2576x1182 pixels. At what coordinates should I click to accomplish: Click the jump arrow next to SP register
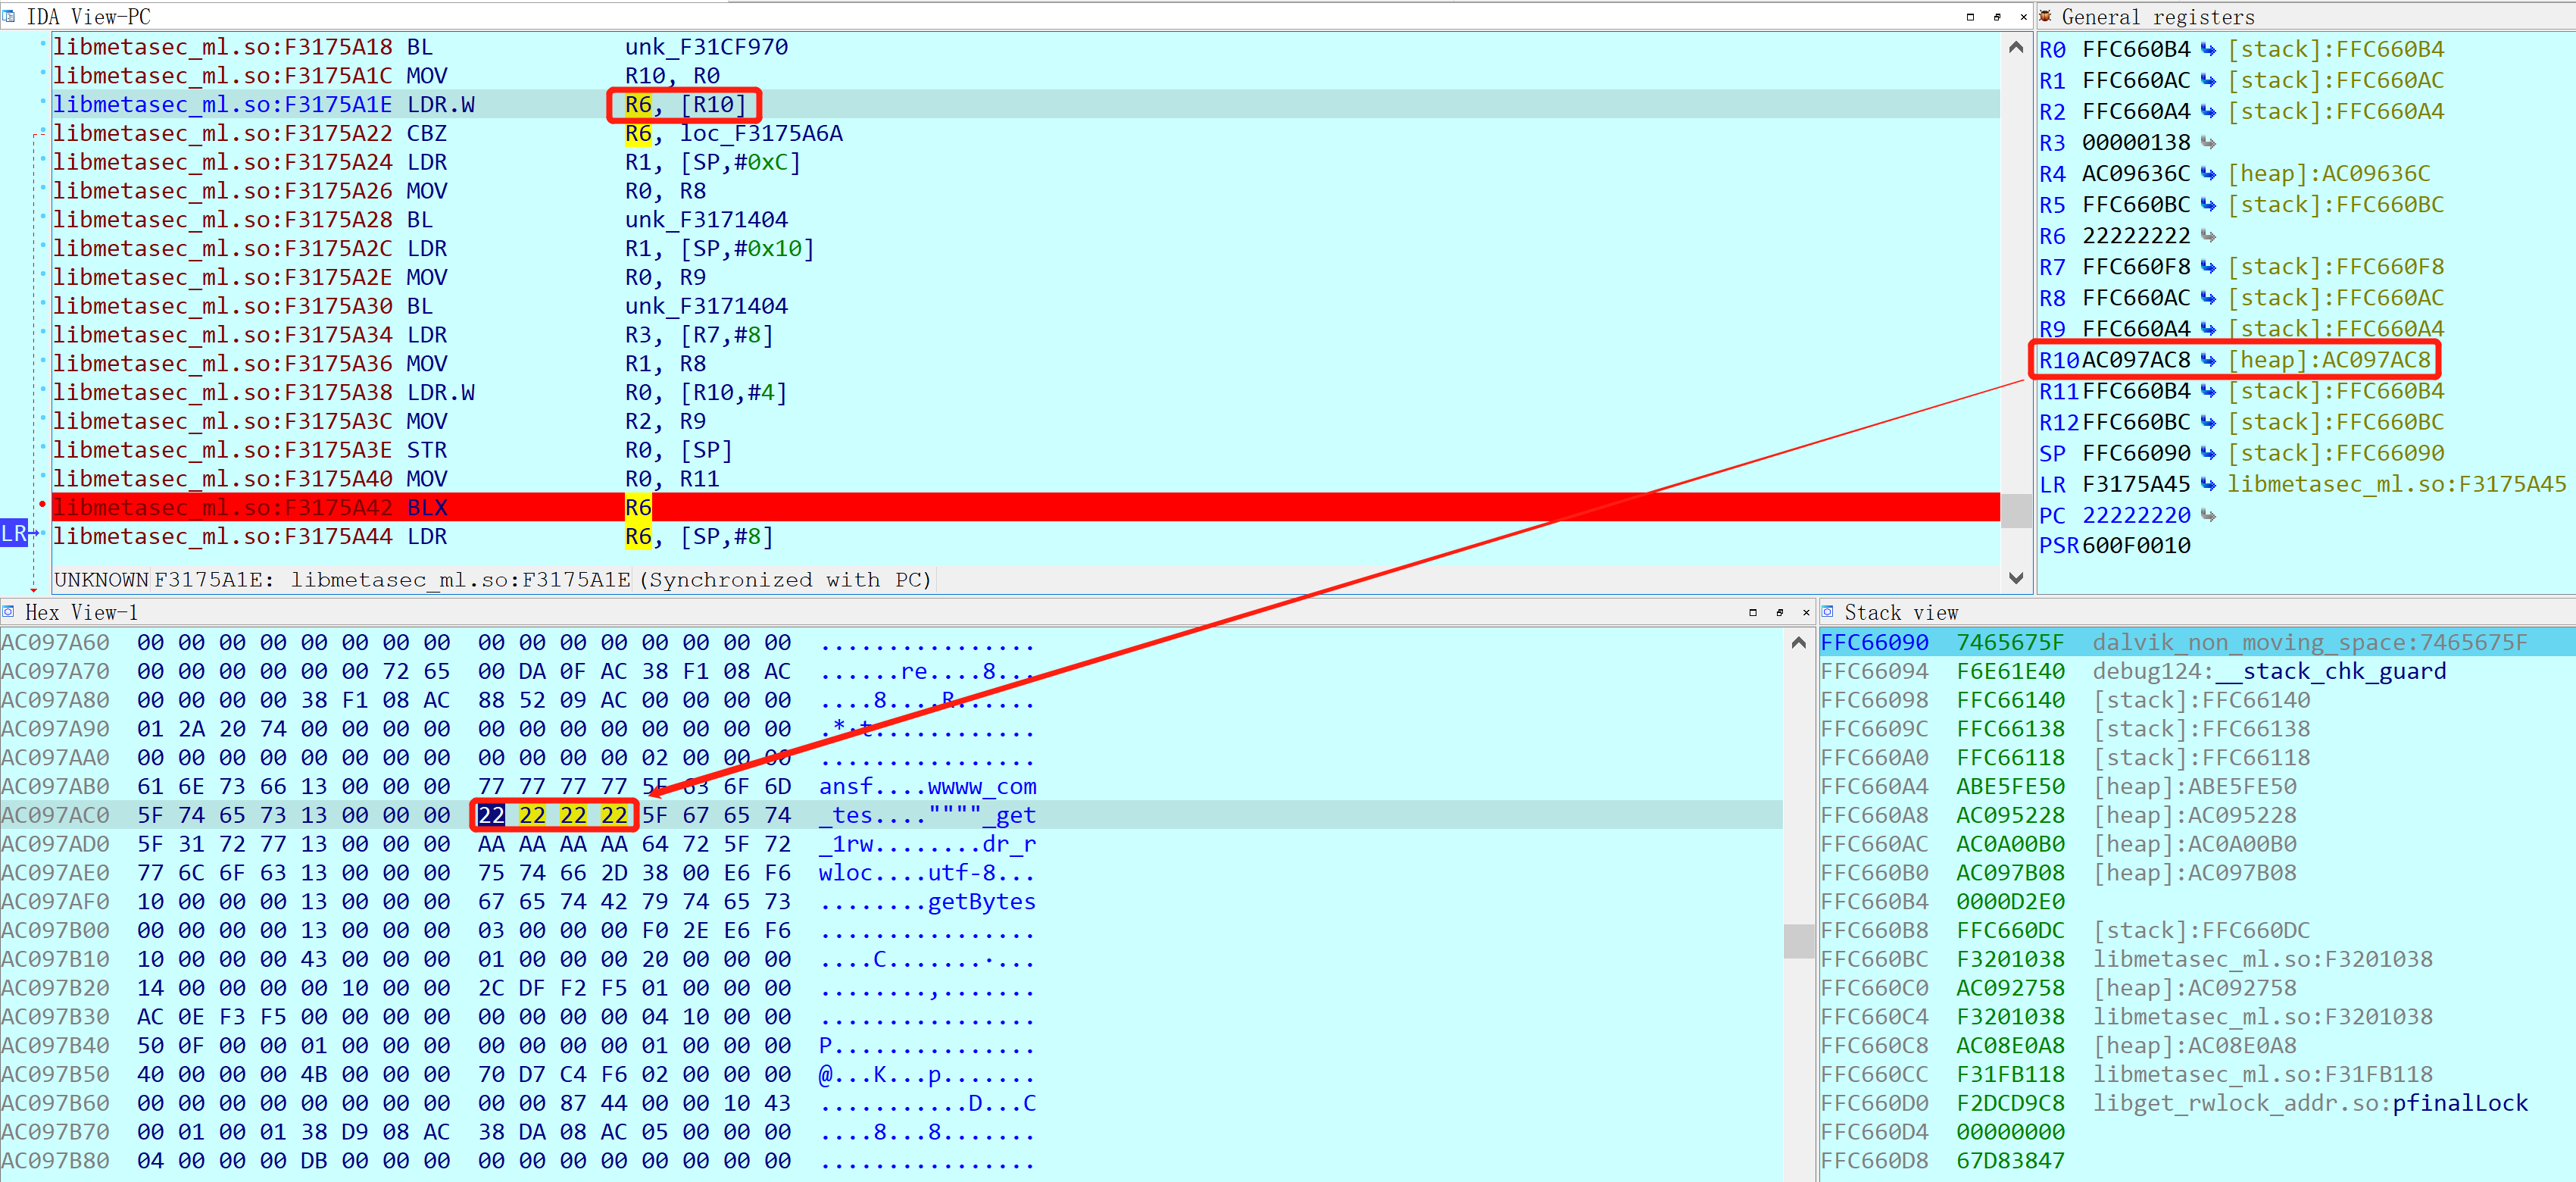tap(2209, 453)
